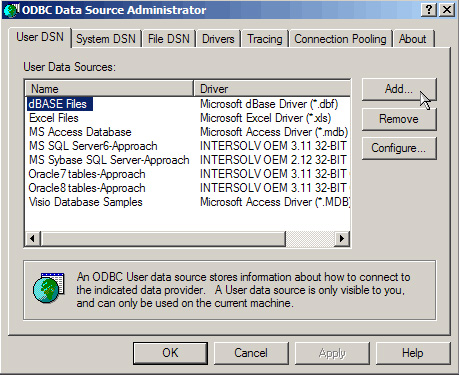
Task: Open the About tab
Action: click(x=413, y=39)
